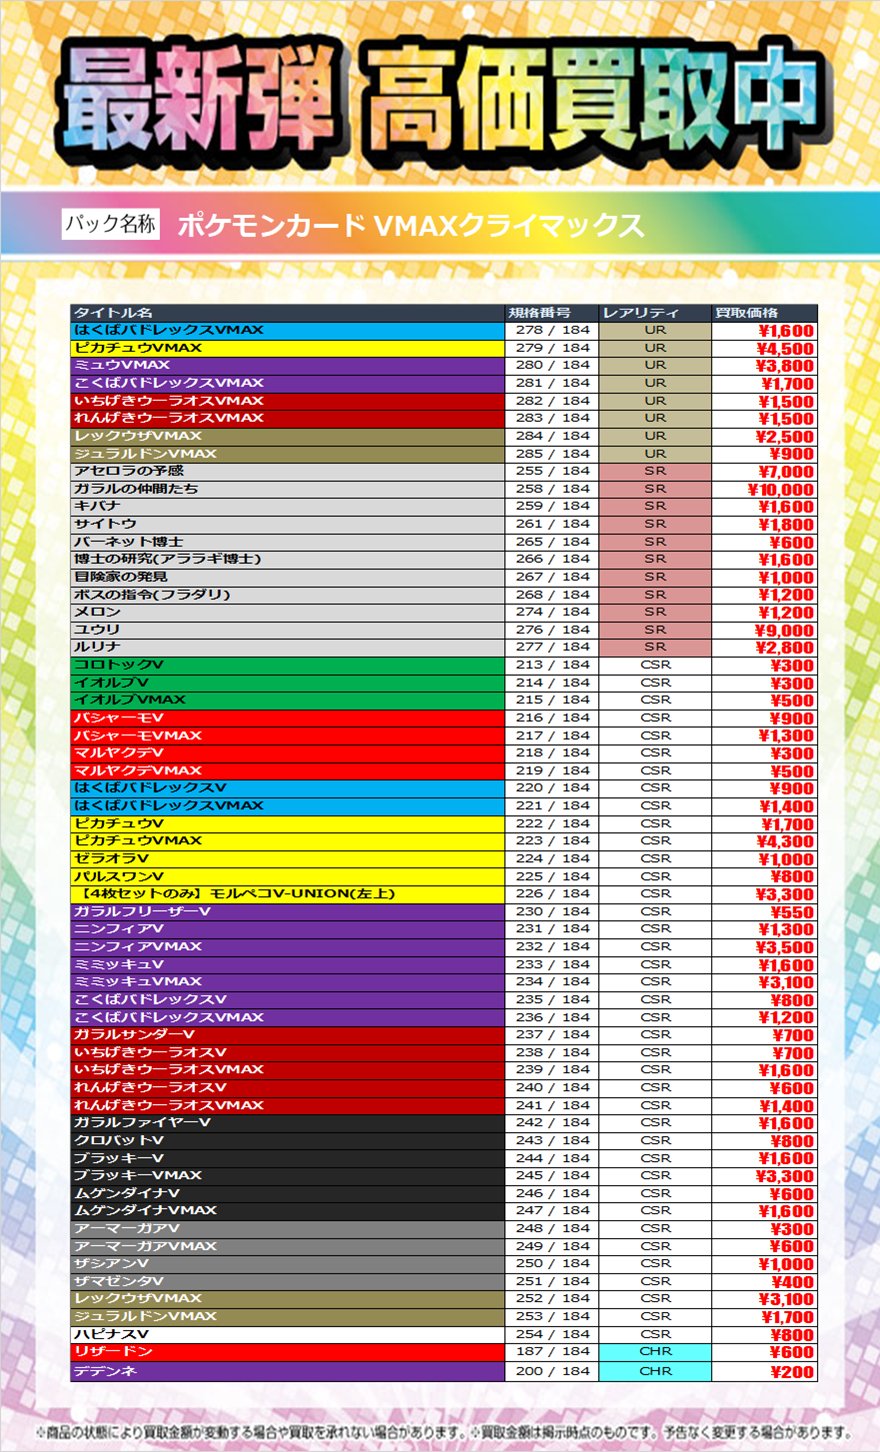The height and width of the screenshot is (1452, 880).
Task: Select card number 216 / 184
Action: (x=552, y=718)
